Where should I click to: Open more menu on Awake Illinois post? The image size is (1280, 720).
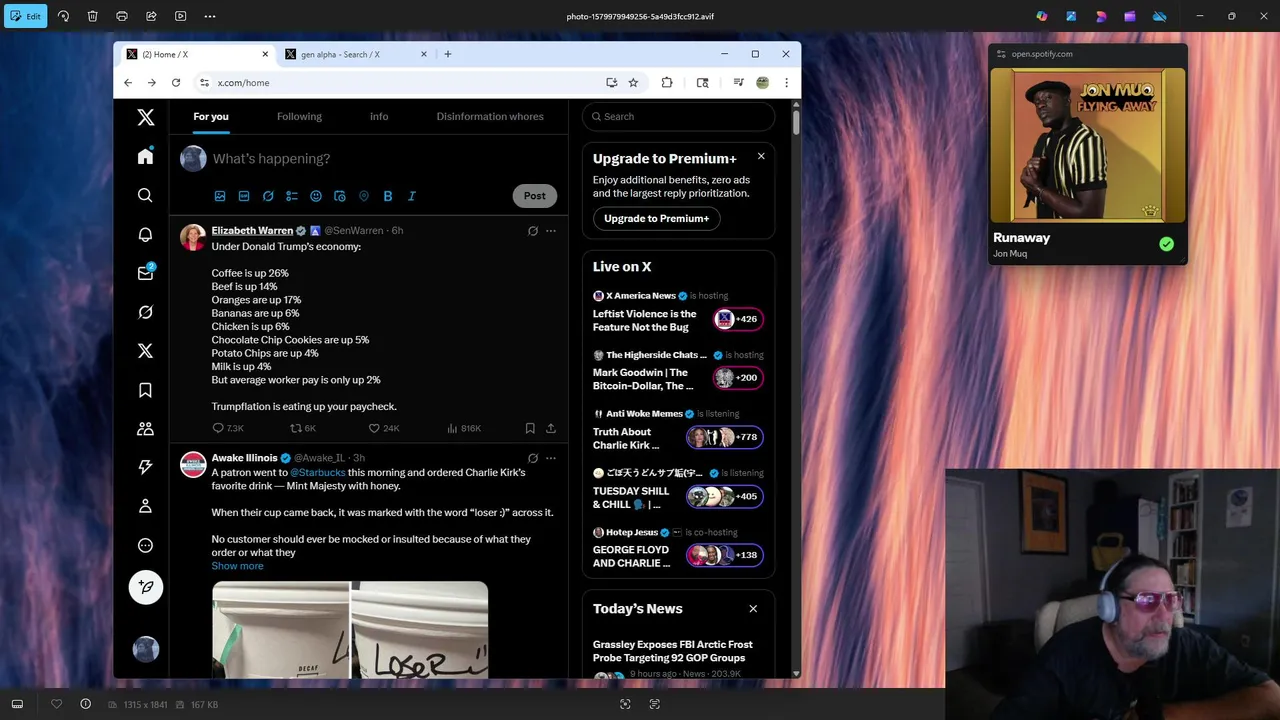pyautogui.click(x=551, y=458)
